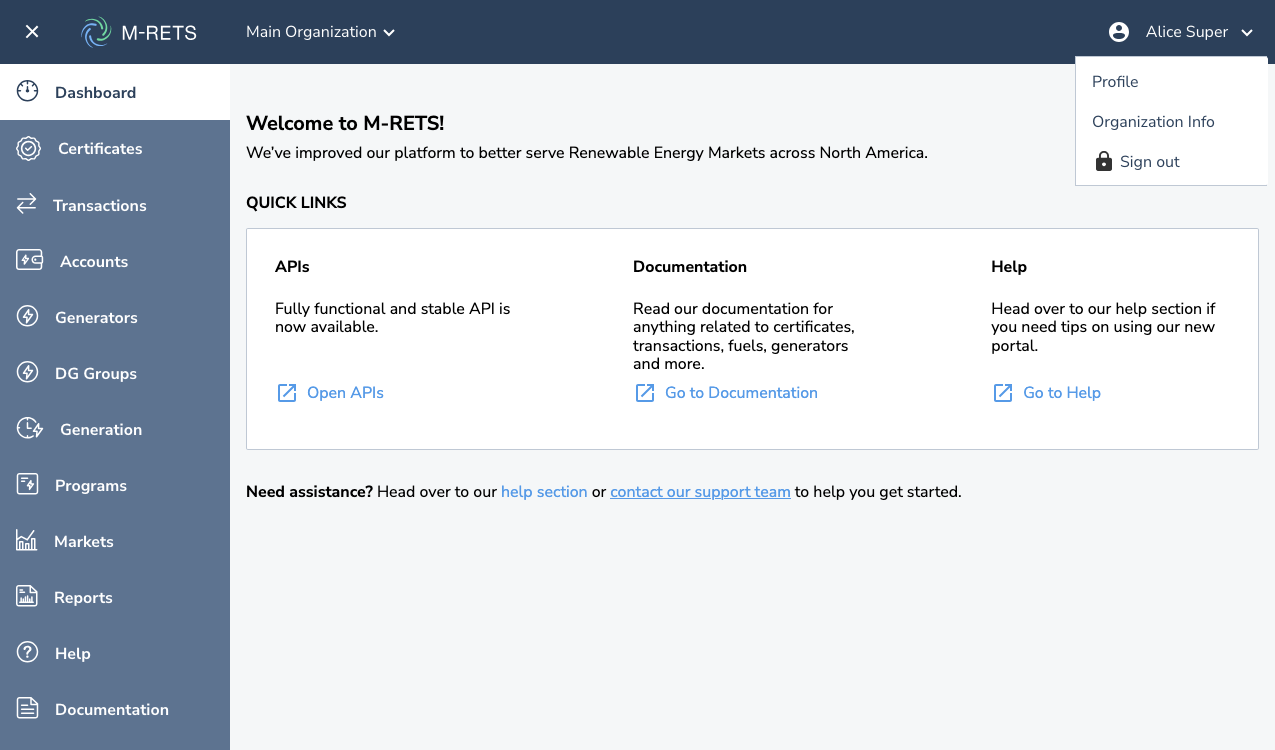Click the Transactions arrows icon
Screen dimensions: 1275x750
(x=27, y=205)
